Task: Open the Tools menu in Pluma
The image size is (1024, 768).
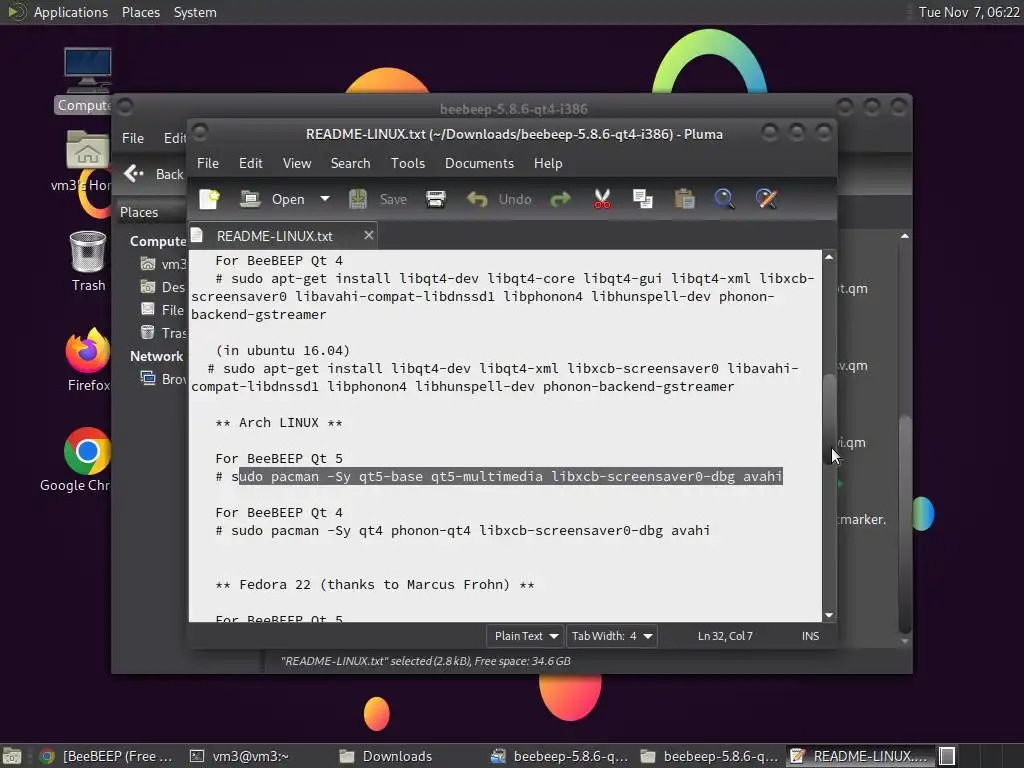Action: [x=408, y=163]
